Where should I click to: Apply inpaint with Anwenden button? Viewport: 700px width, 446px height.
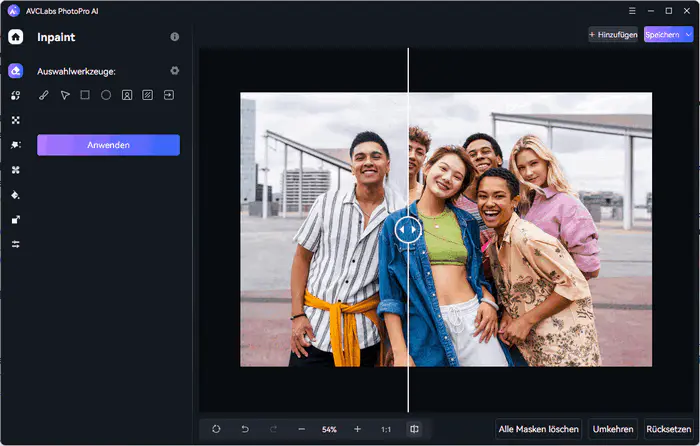pyautogui.click(x=108, y=145)
